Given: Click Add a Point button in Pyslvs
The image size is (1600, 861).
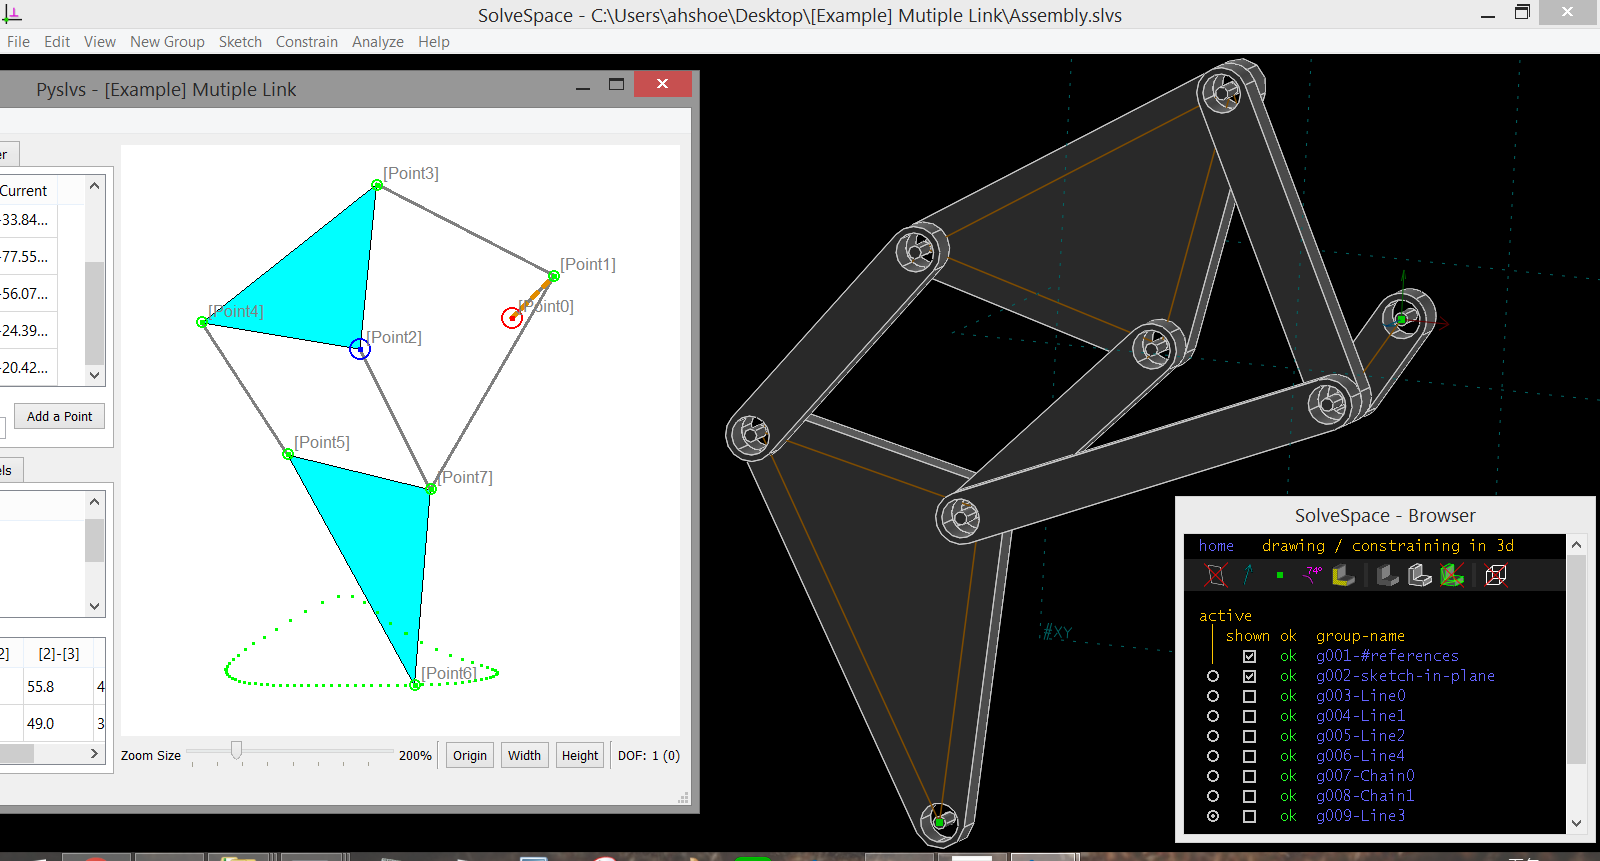Looking at the screenshot, I should (59, 416).
